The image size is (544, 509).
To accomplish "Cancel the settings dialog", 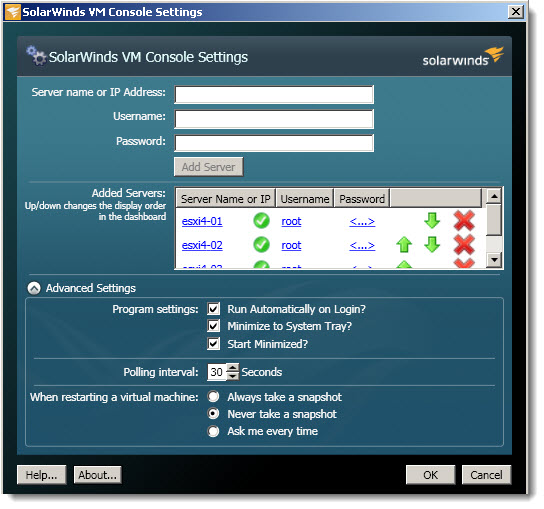I will [486, 475].
